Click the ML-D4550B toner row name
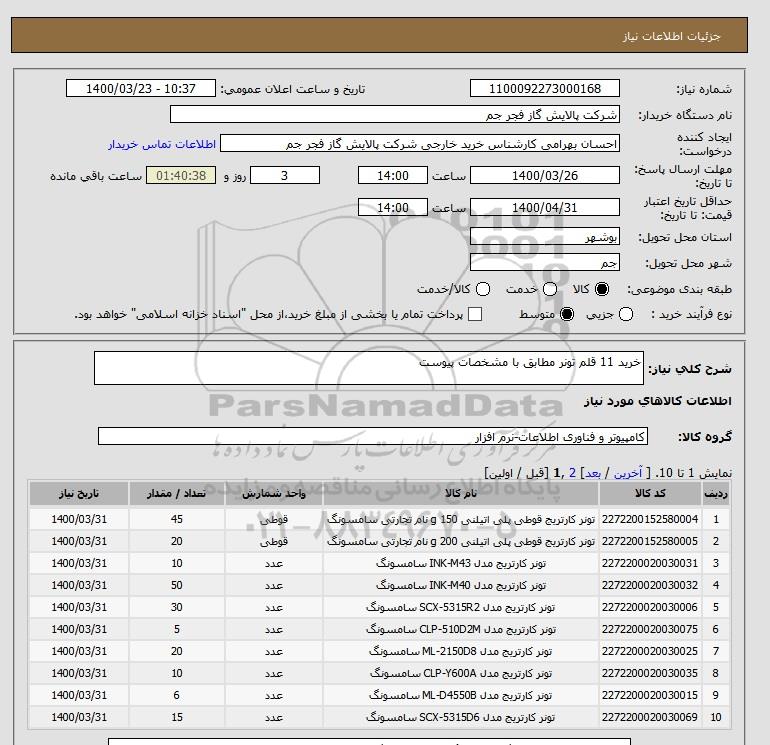The image size is (770, 745). tap(461, 695)
